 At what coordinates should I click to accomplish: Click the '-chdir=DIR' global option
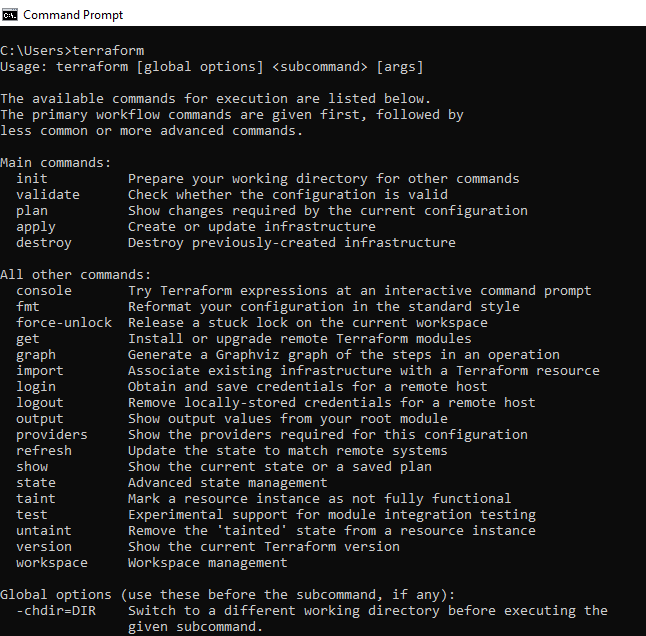[x=56, y=610]
